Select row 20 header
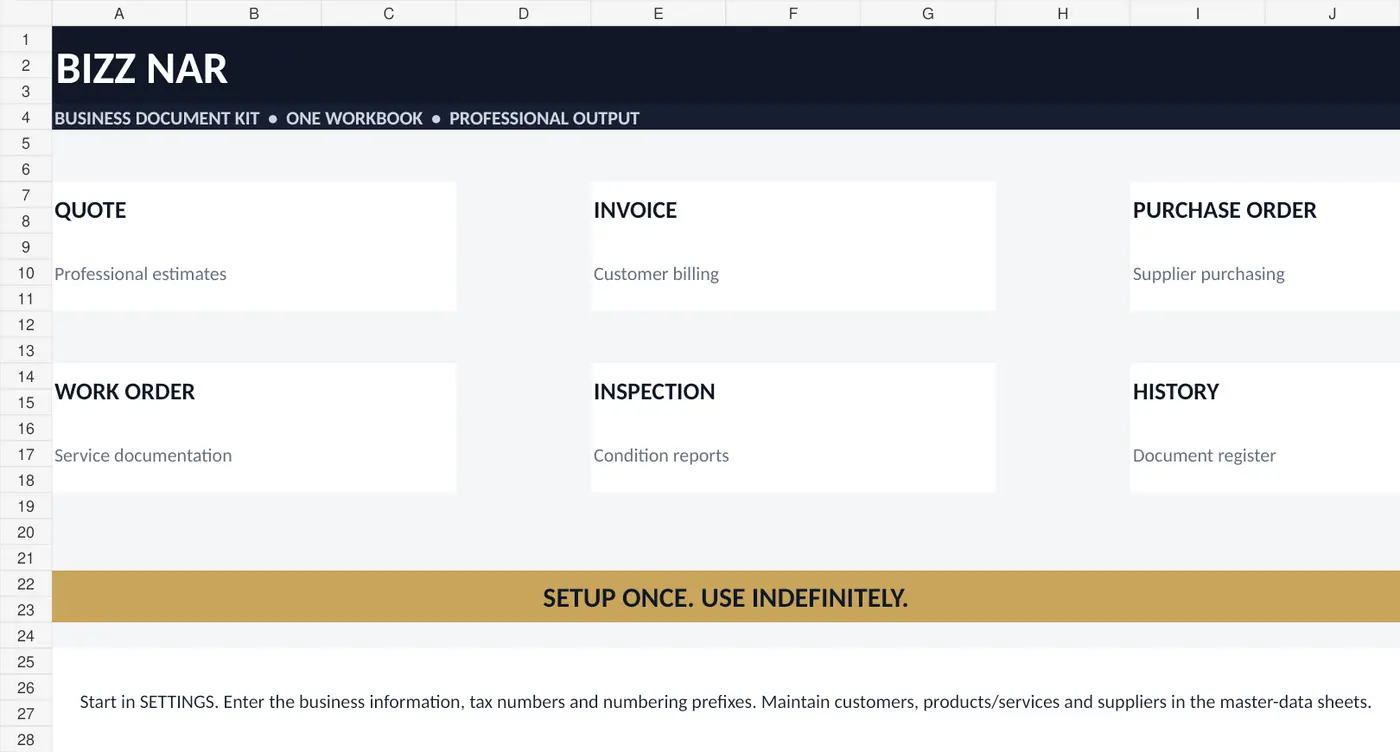This screenshot has height=752, width=1400. pos(26,532)
